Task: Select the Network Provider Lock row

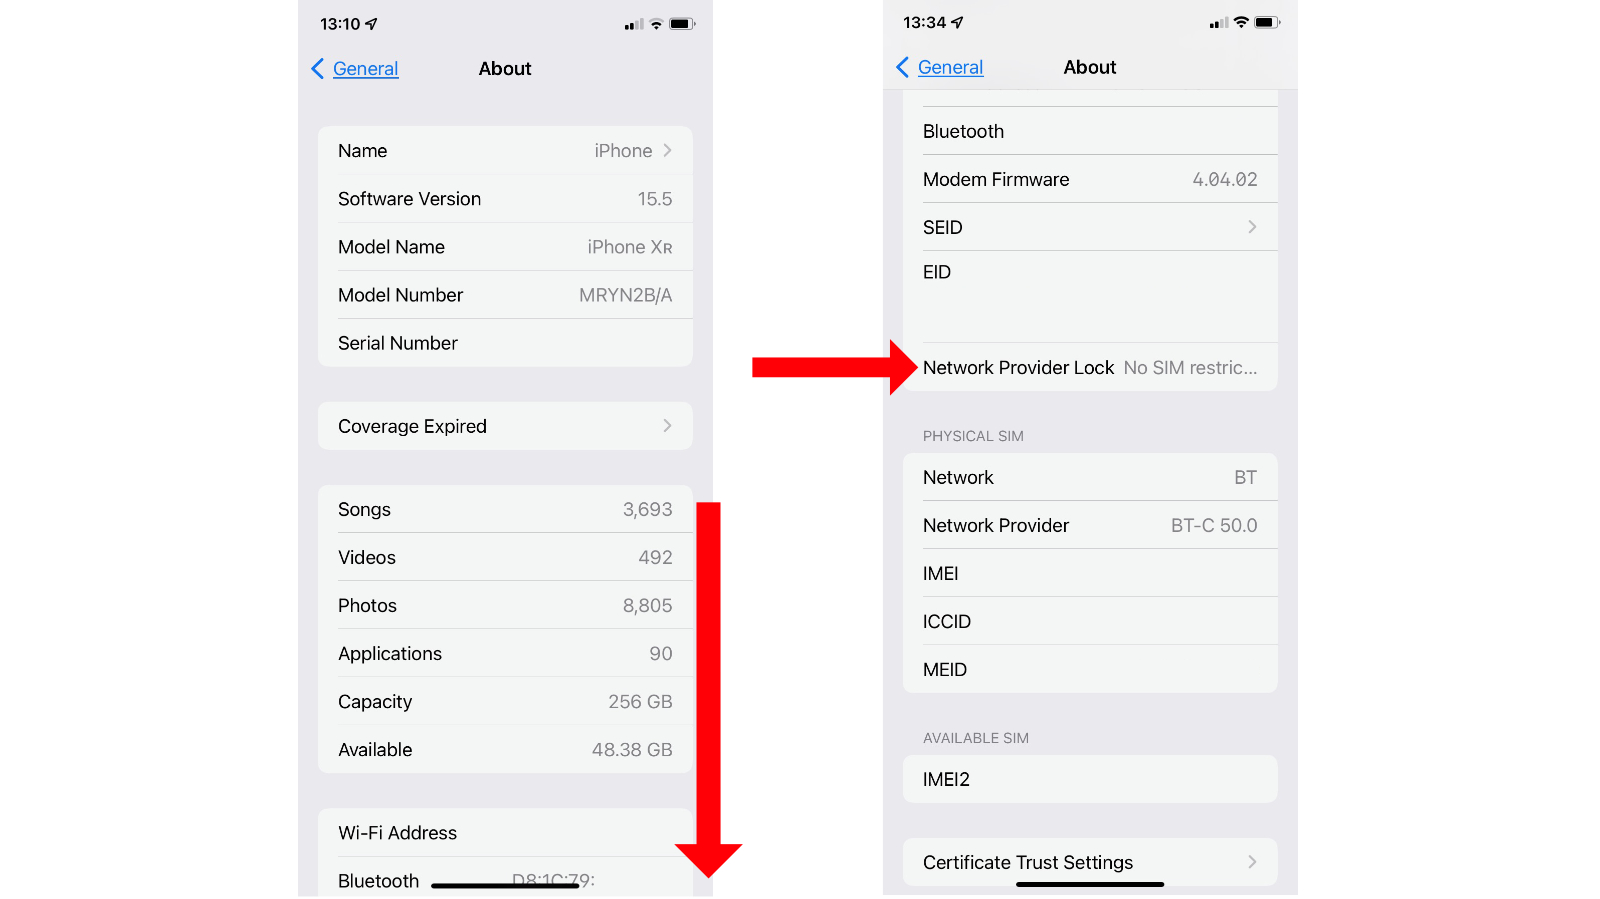Action: click(1090, 367)
